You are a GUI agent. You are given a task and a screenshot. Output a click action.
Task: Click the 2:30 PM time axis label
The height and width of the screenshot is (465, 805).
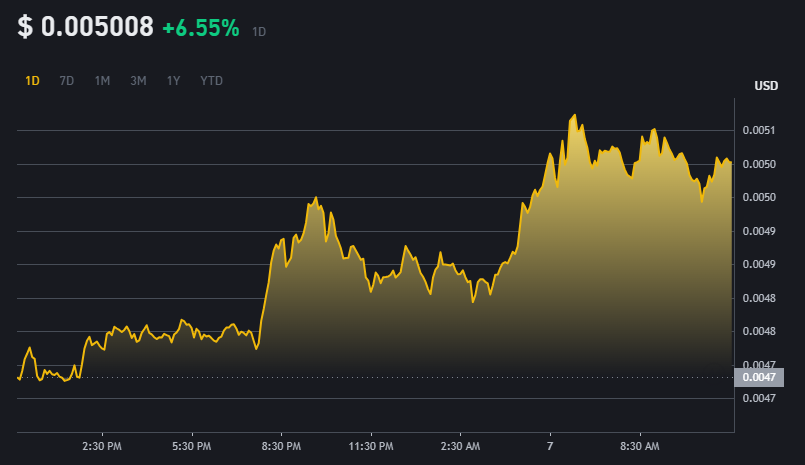(x=102, y=446)
